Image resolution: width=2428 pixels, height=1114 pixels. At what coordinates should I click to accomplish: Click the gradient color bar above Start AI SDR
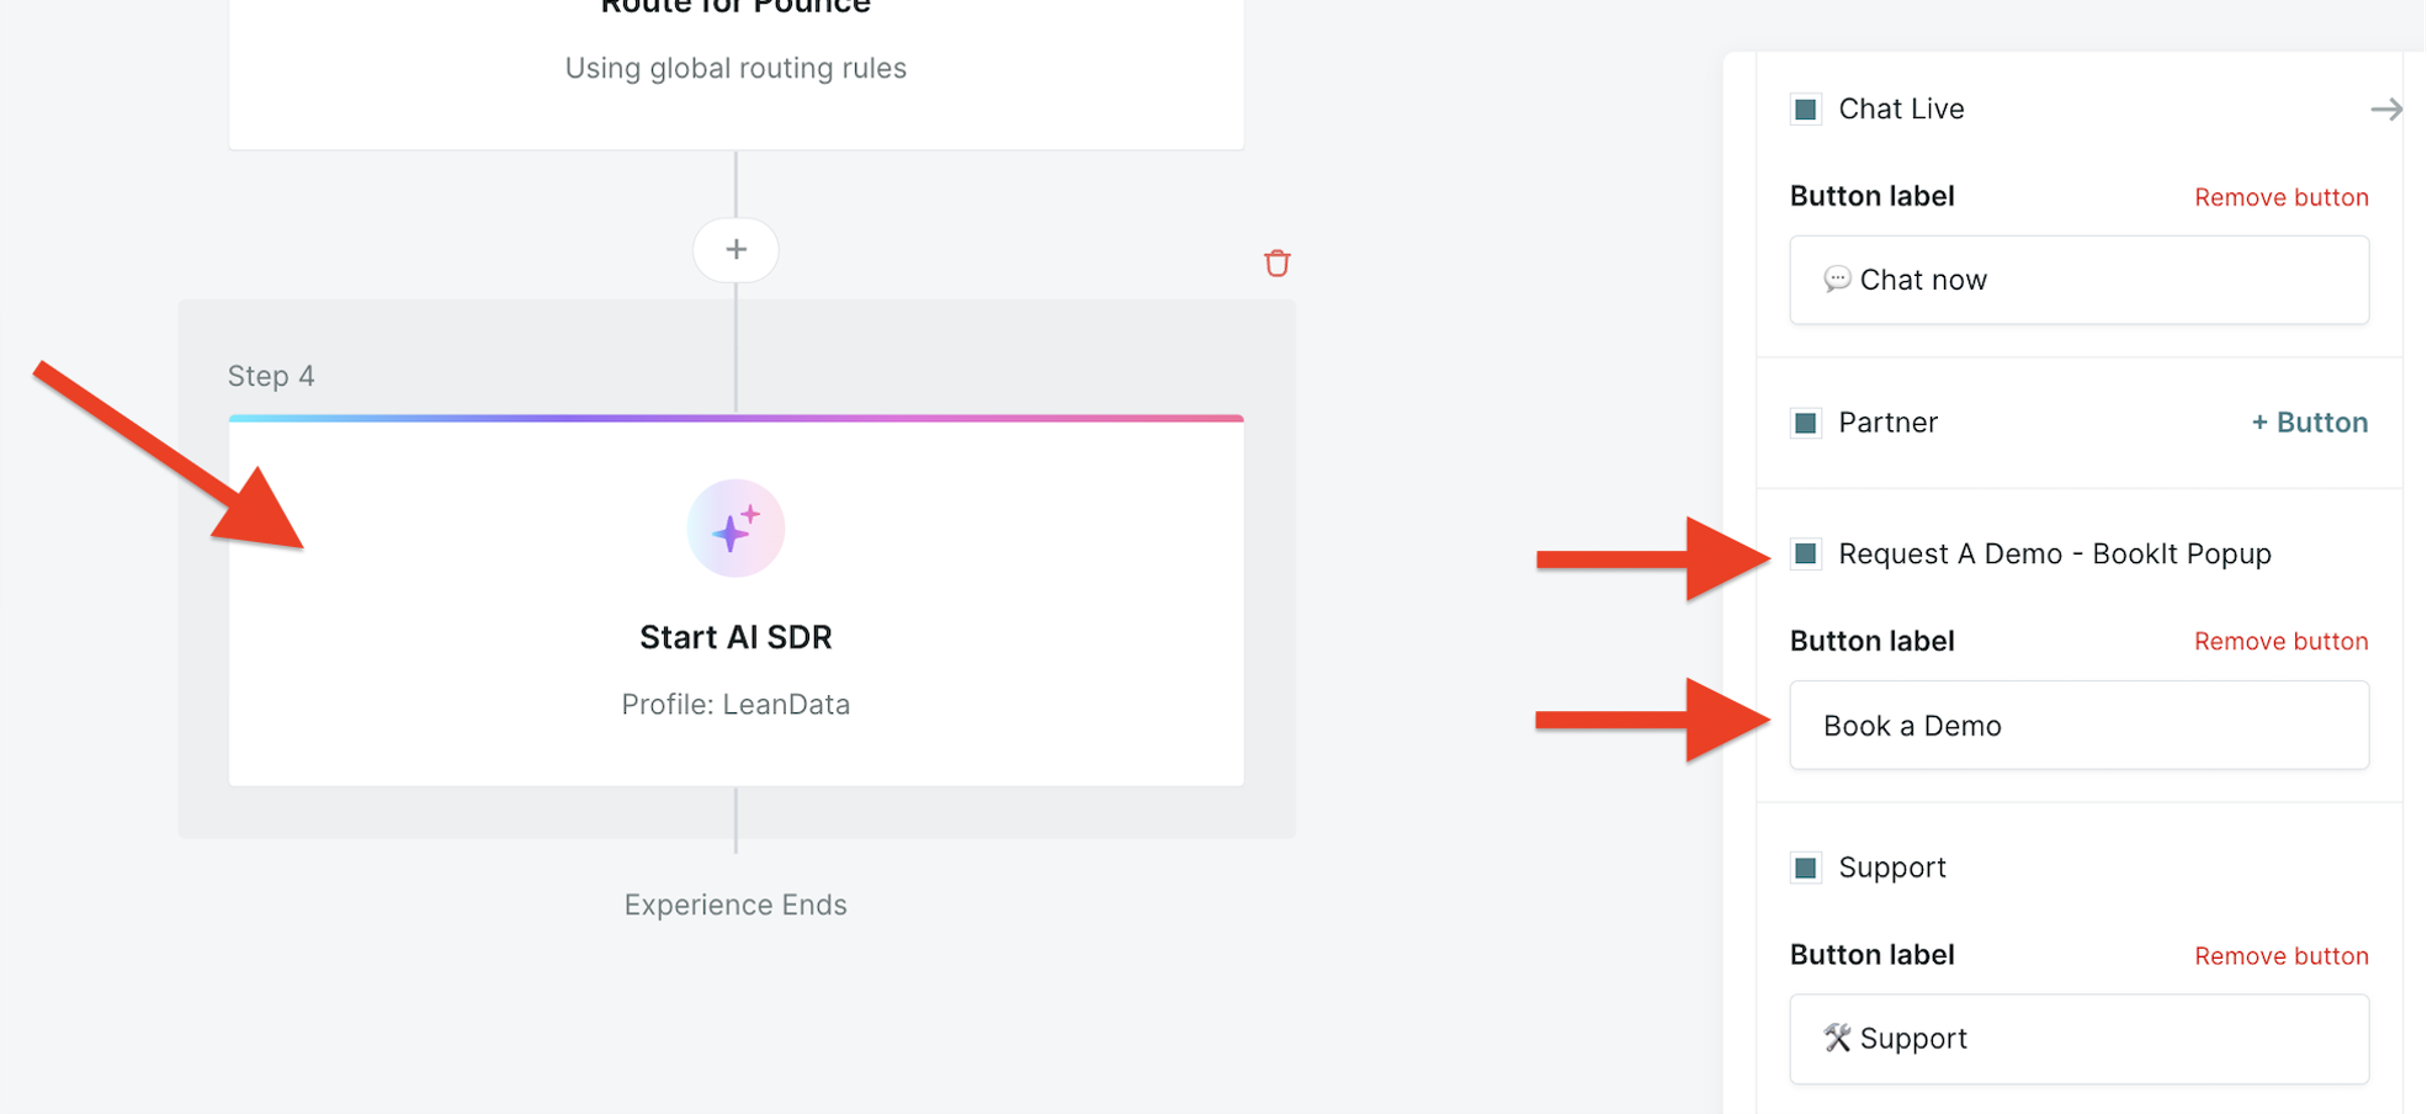(x=736, y=418)
